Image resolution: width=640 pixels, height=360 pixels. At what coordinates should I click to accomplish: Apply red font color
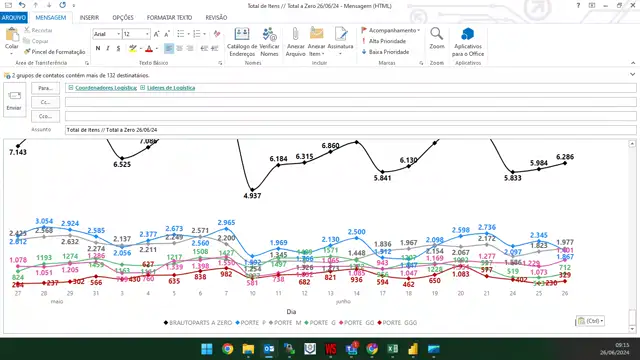click(149, 49)
